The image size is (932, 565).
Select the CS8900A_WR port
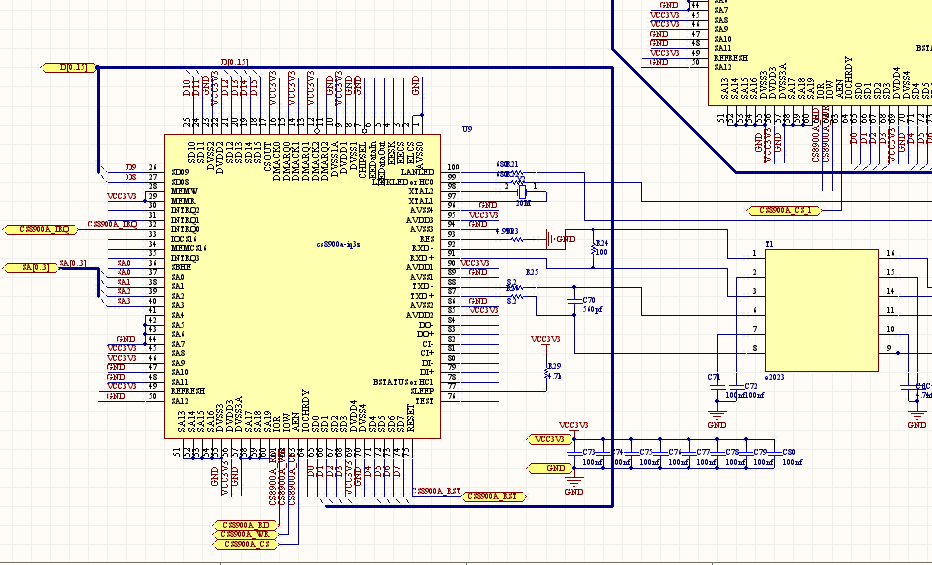click(x=246, y=534)
